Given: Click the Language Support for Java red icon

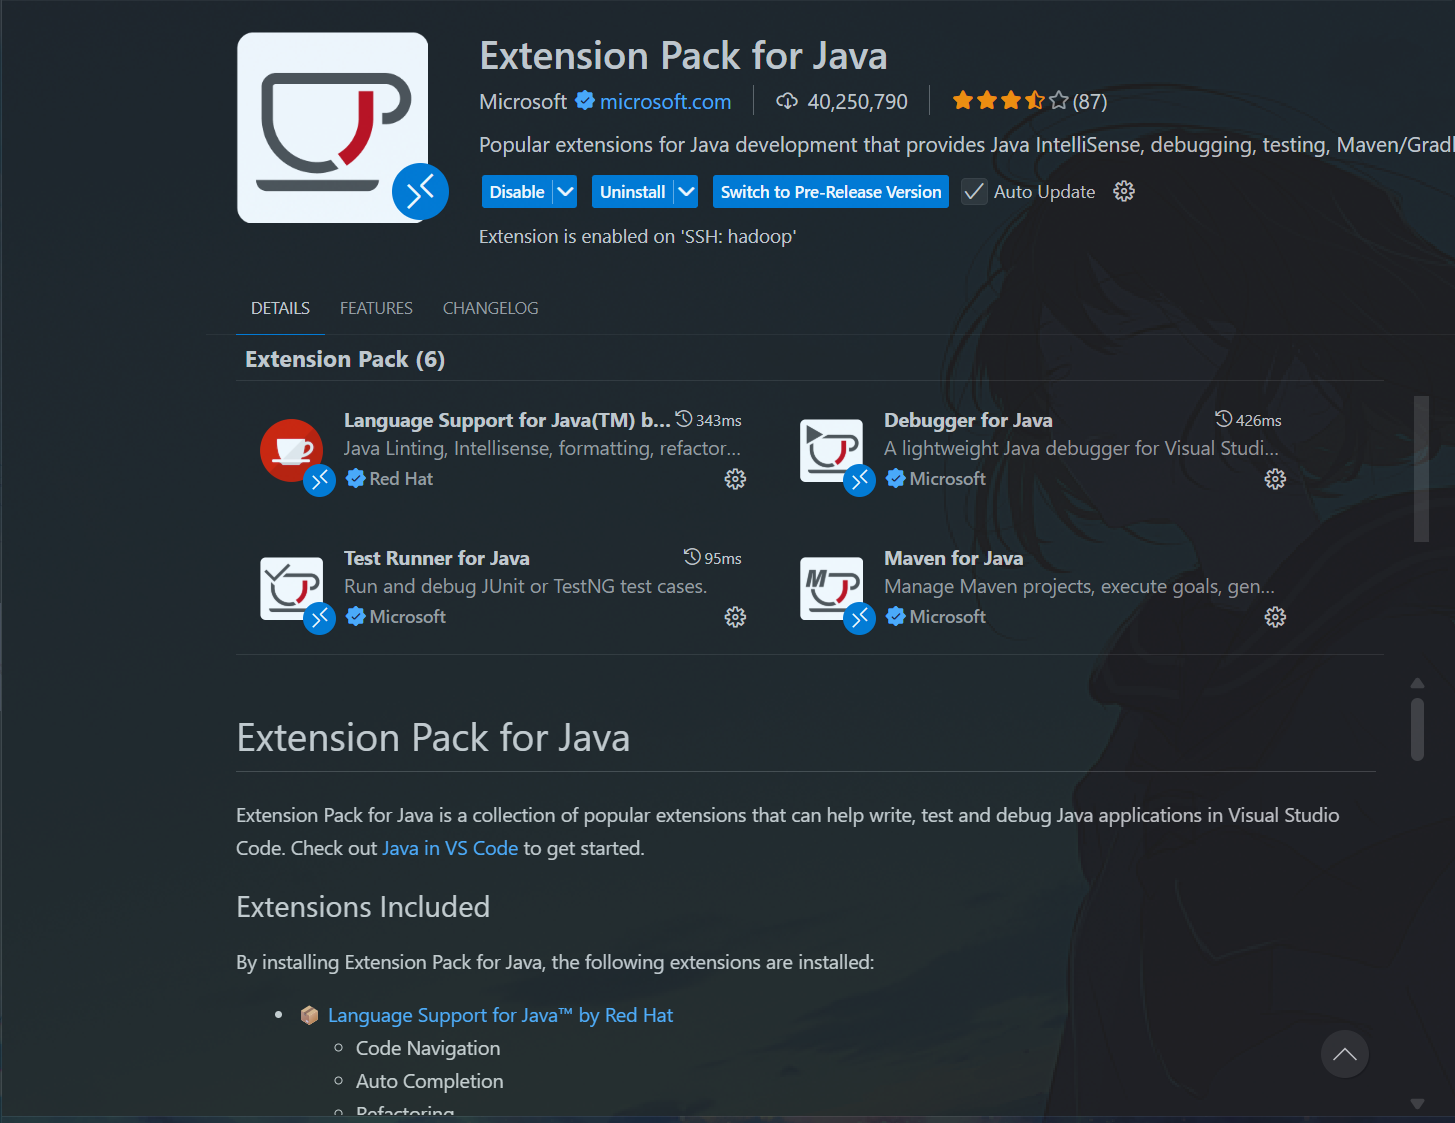Looking at the screenshot, I should click(291, 450).
